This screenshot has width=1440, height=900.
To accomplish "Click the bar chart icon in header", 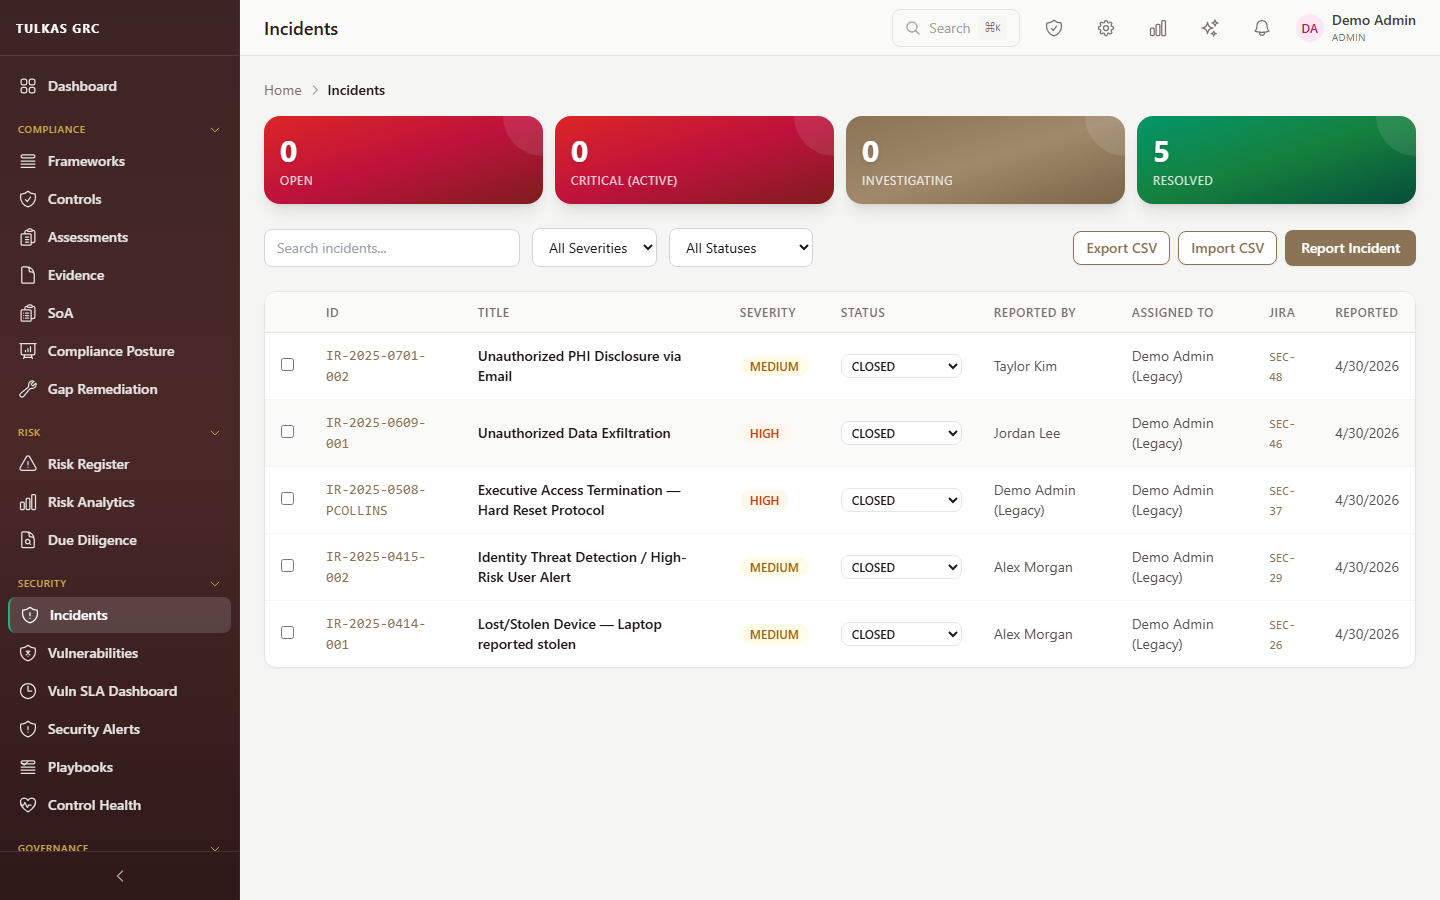I will [x=1158, y=28].
